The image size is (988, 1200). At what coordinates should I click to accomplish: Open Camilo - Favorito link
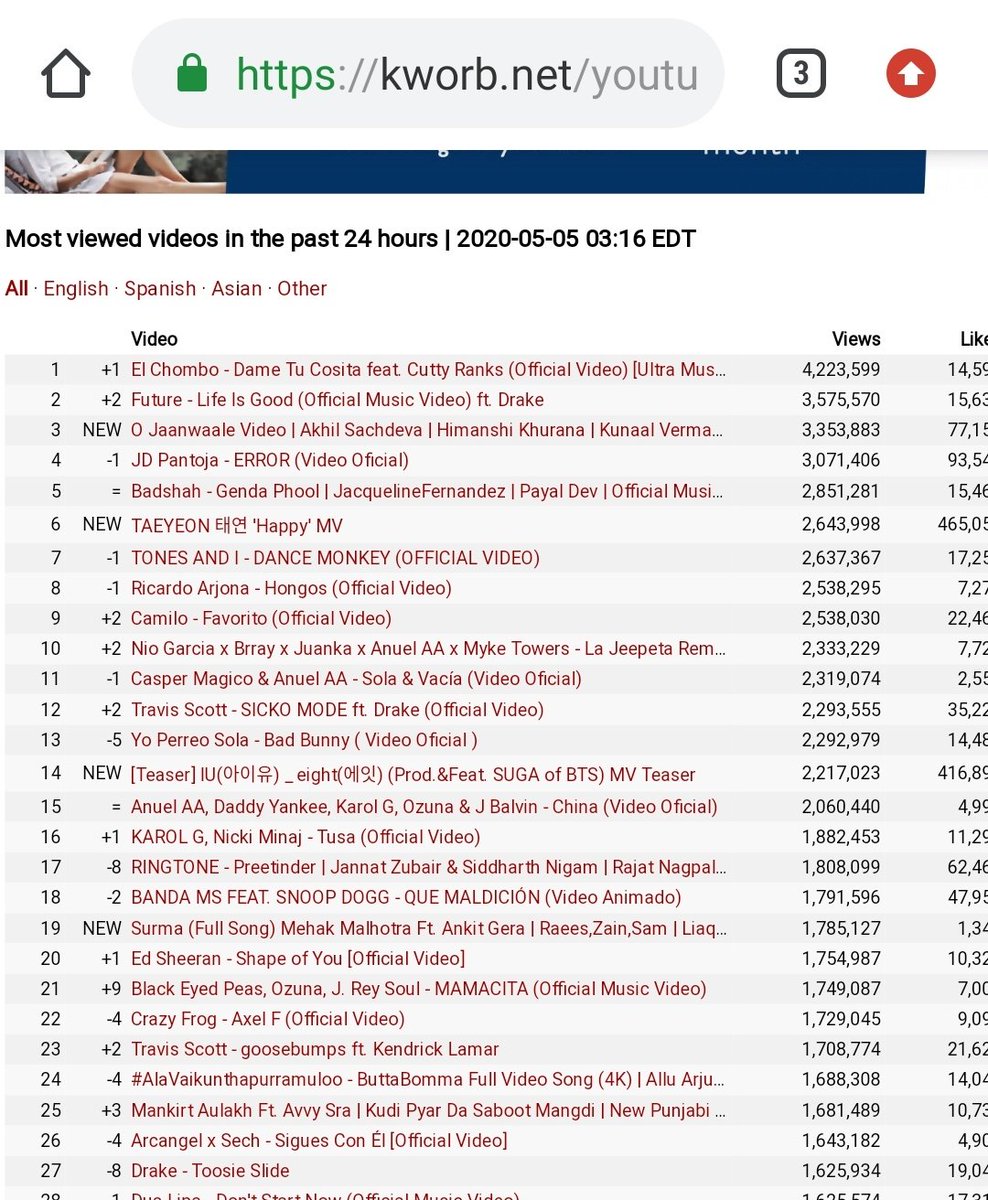[x=261, y=618]
